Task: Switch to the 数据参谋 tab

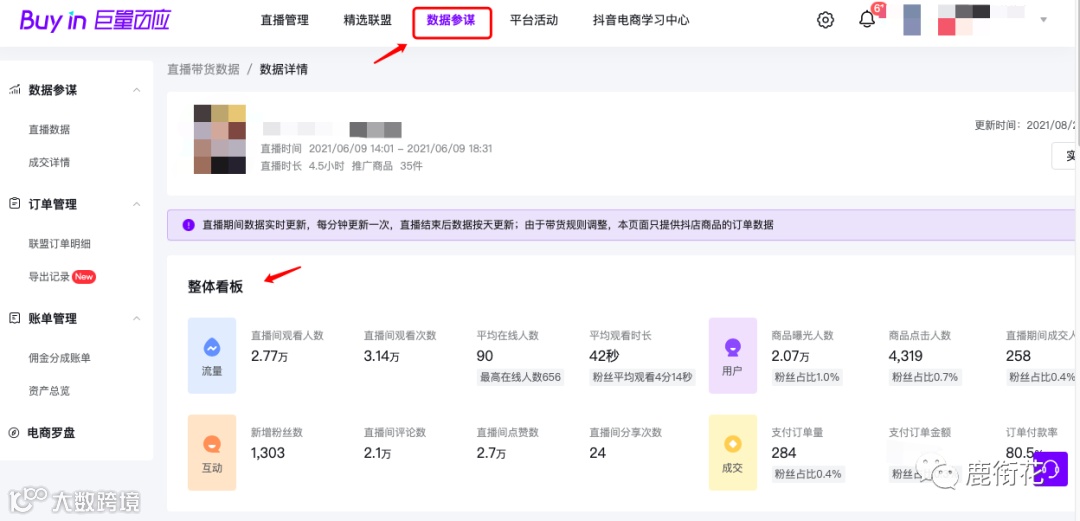Action: 451,21
